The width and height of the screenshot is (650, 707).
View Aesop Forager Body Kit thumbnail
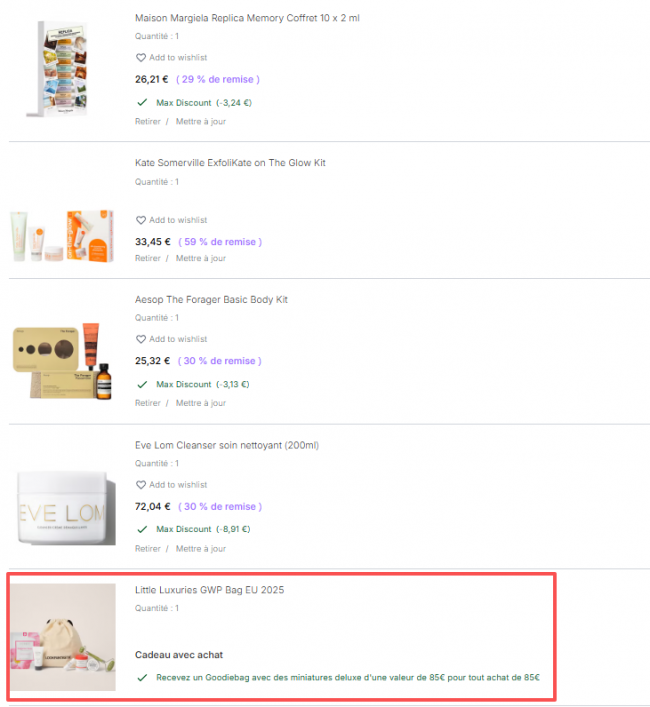click(x=62, y=361)
